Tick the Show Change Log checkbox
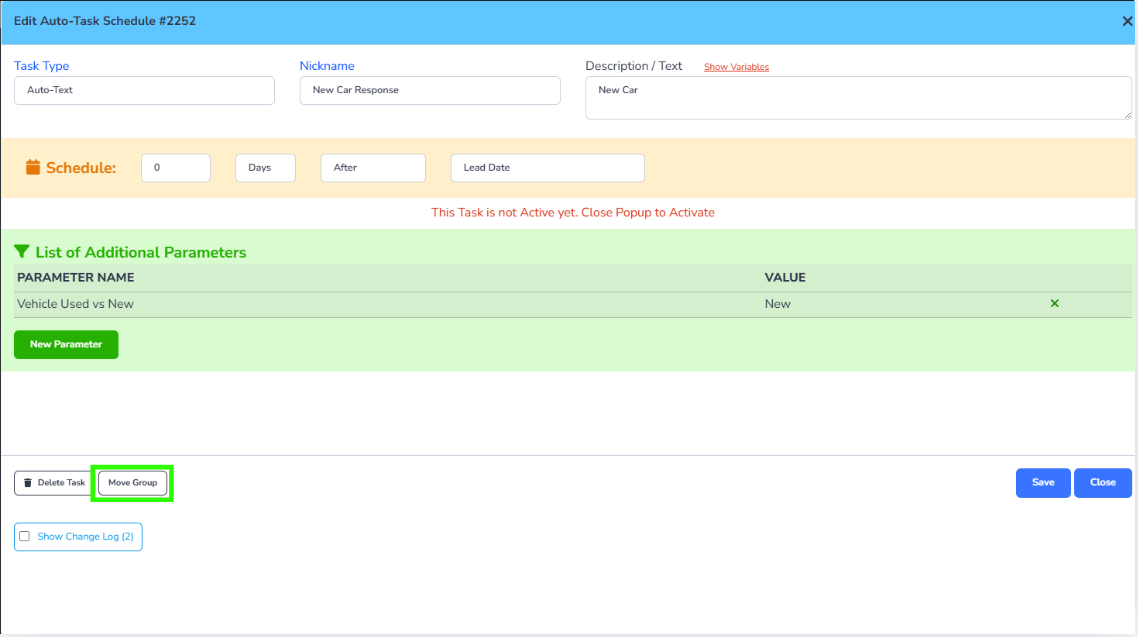 [x=25, y=536]
